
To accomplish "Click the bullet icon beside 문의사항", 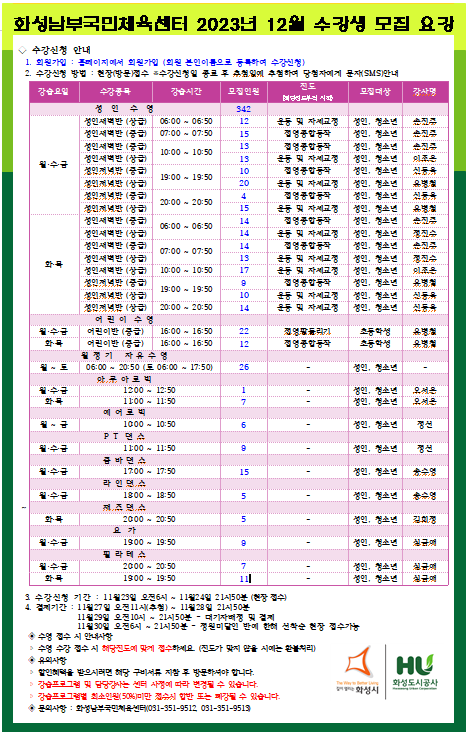I will coord(32,708).
